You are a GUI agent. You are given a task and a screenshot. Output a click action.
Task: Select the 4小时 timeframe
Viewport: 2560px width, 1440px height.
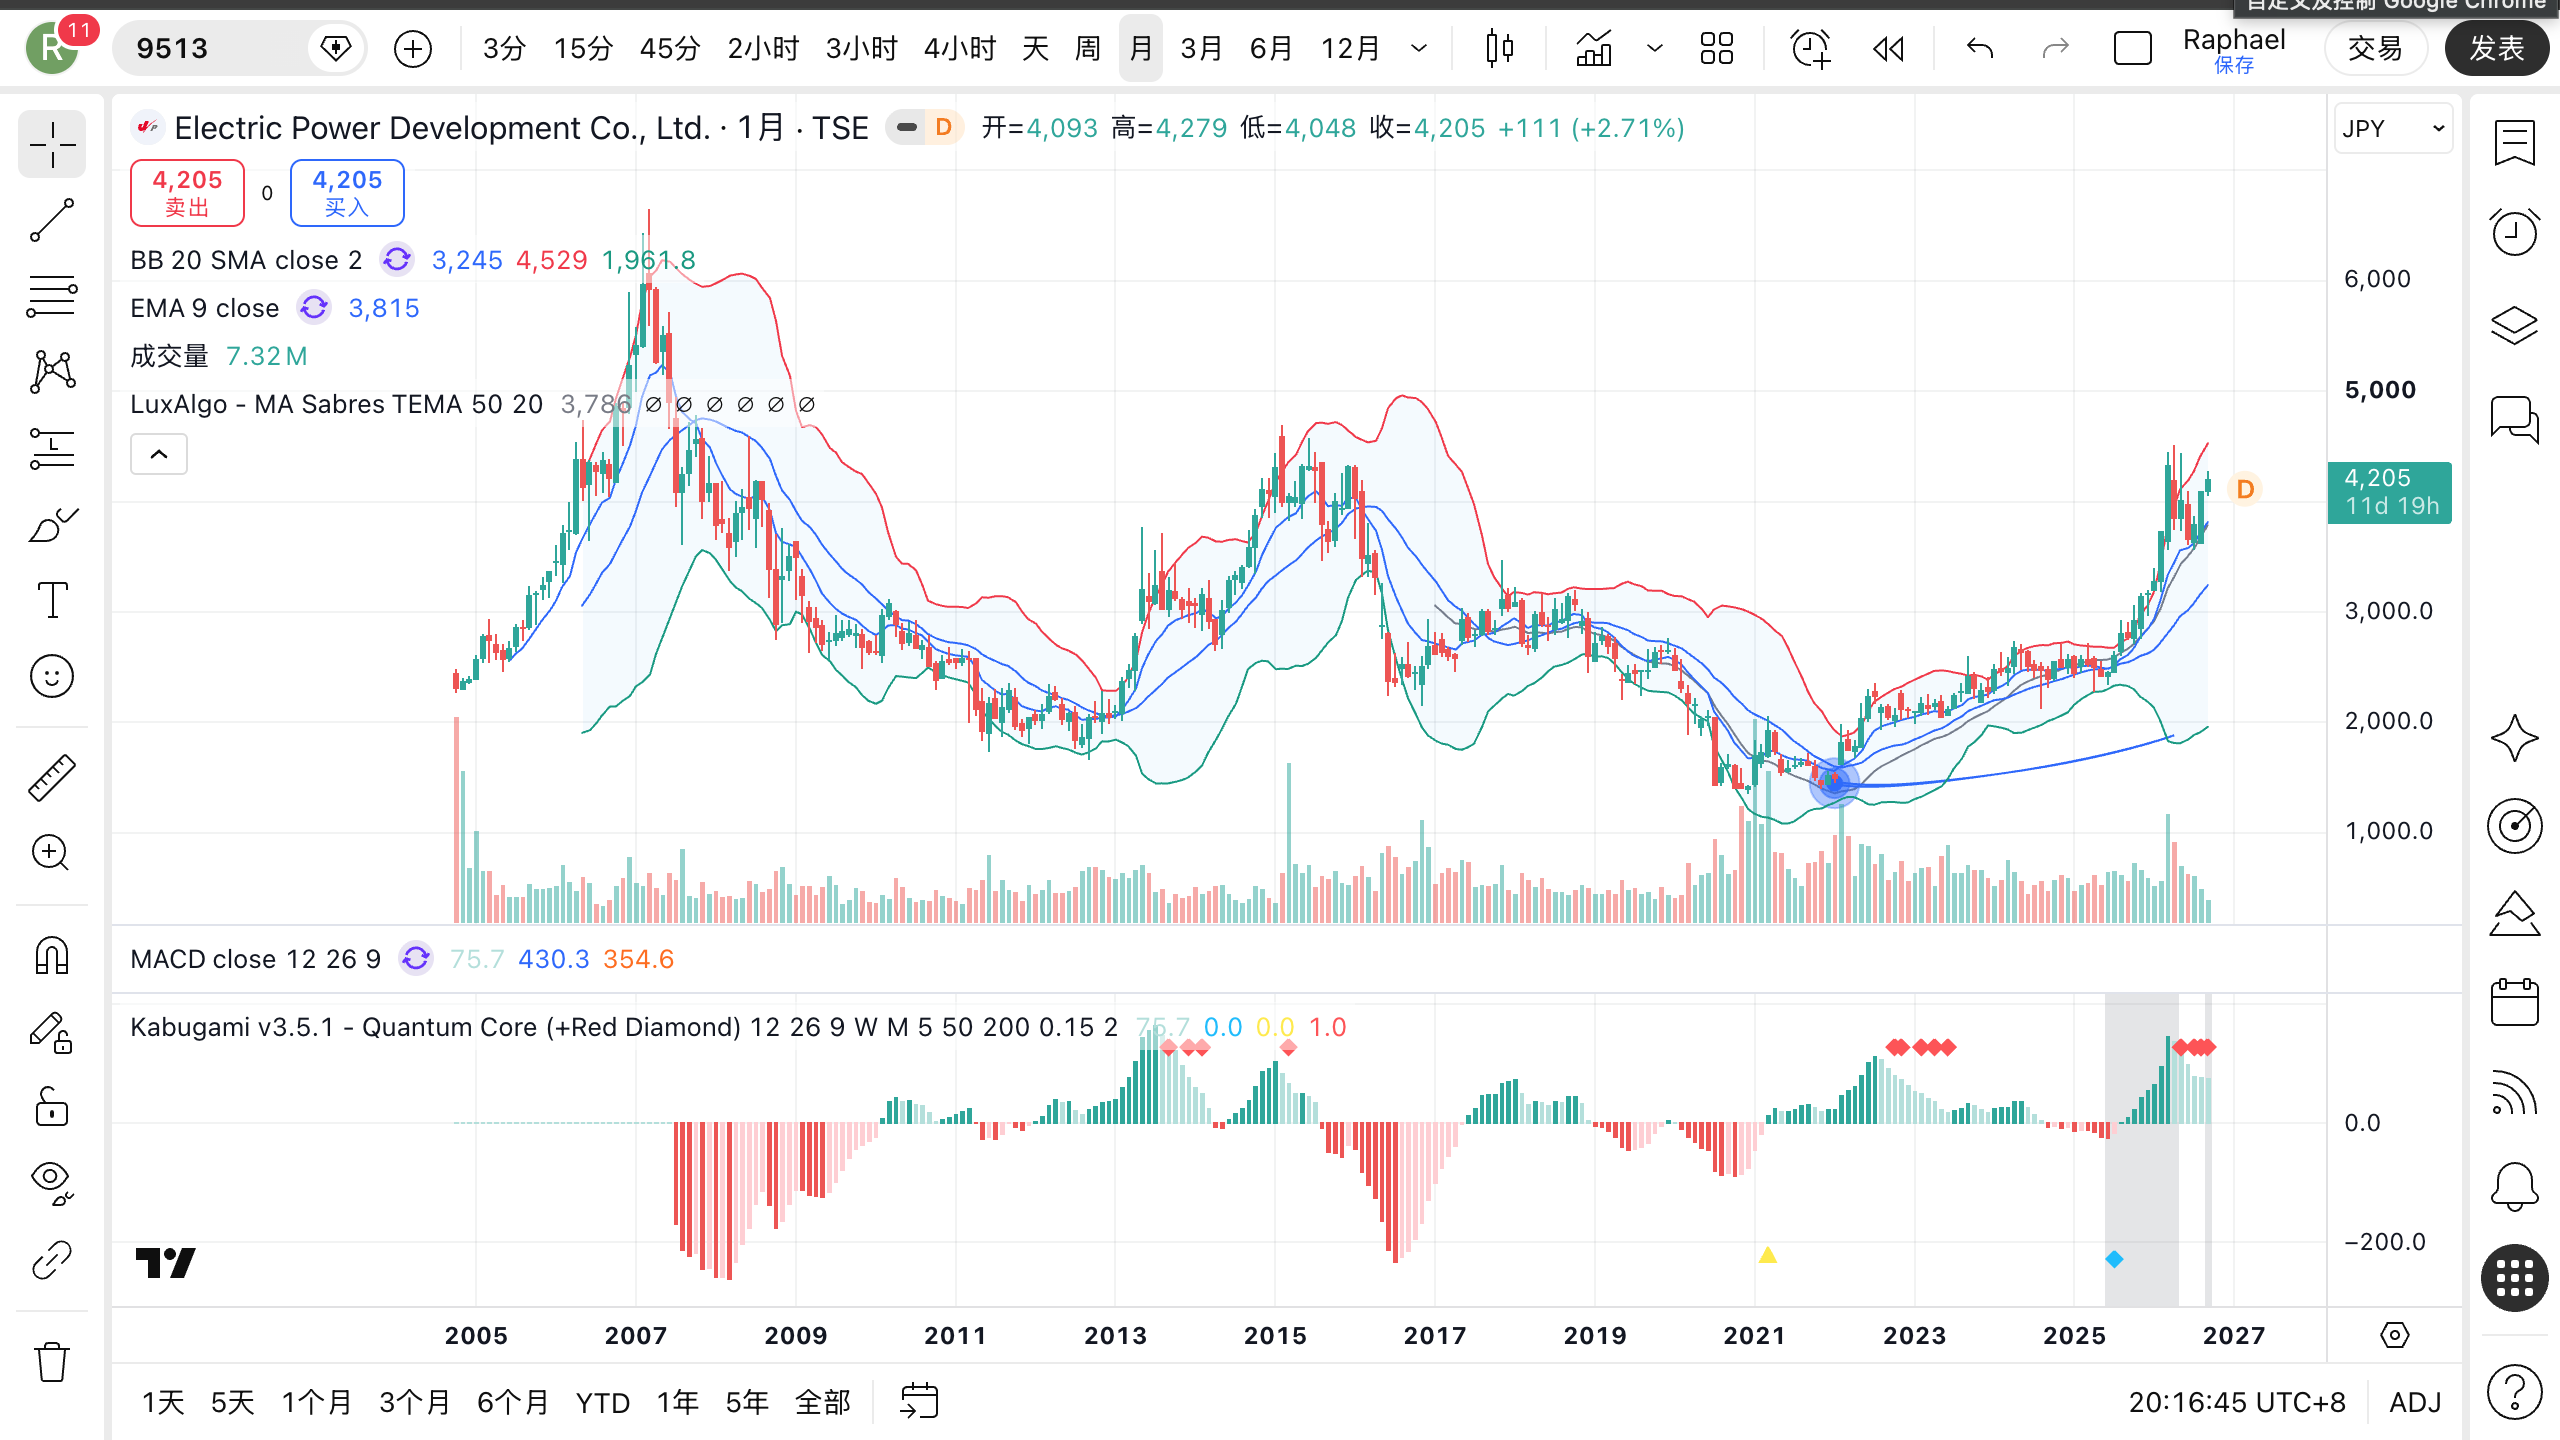click(960, 48)
